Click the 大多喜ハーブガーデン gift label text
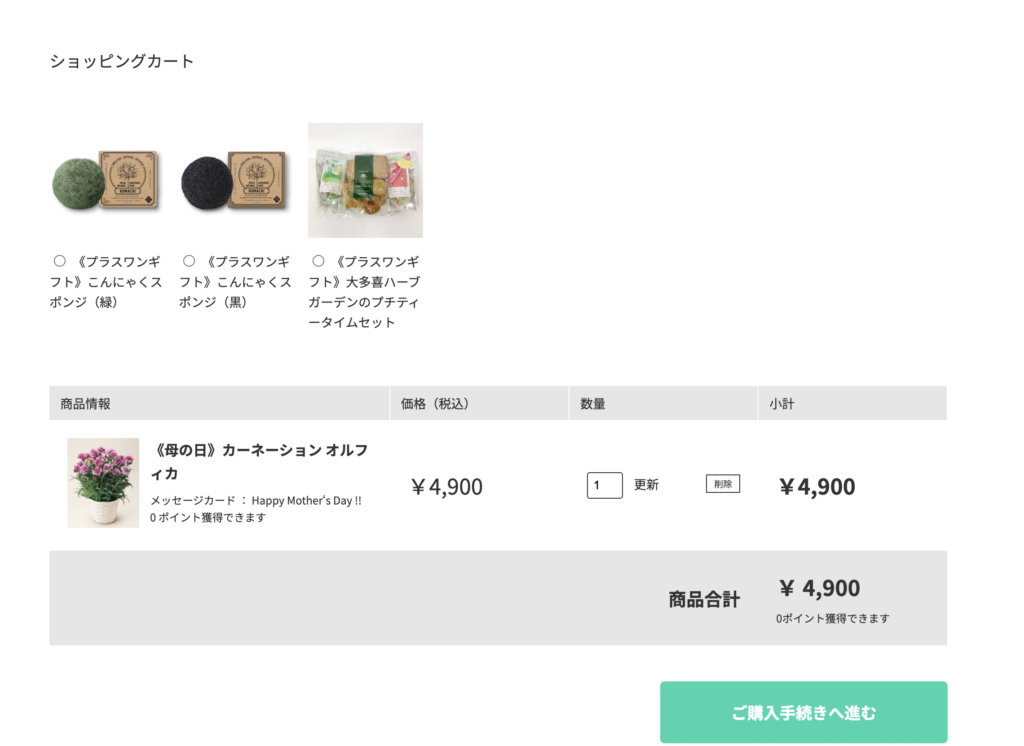 (x=366, y=292)
